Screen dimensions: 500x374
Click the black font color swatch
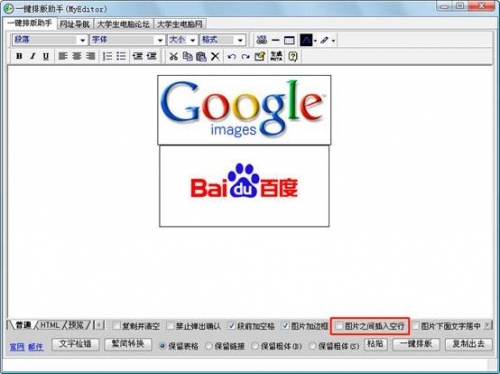[x=306, y=40]
